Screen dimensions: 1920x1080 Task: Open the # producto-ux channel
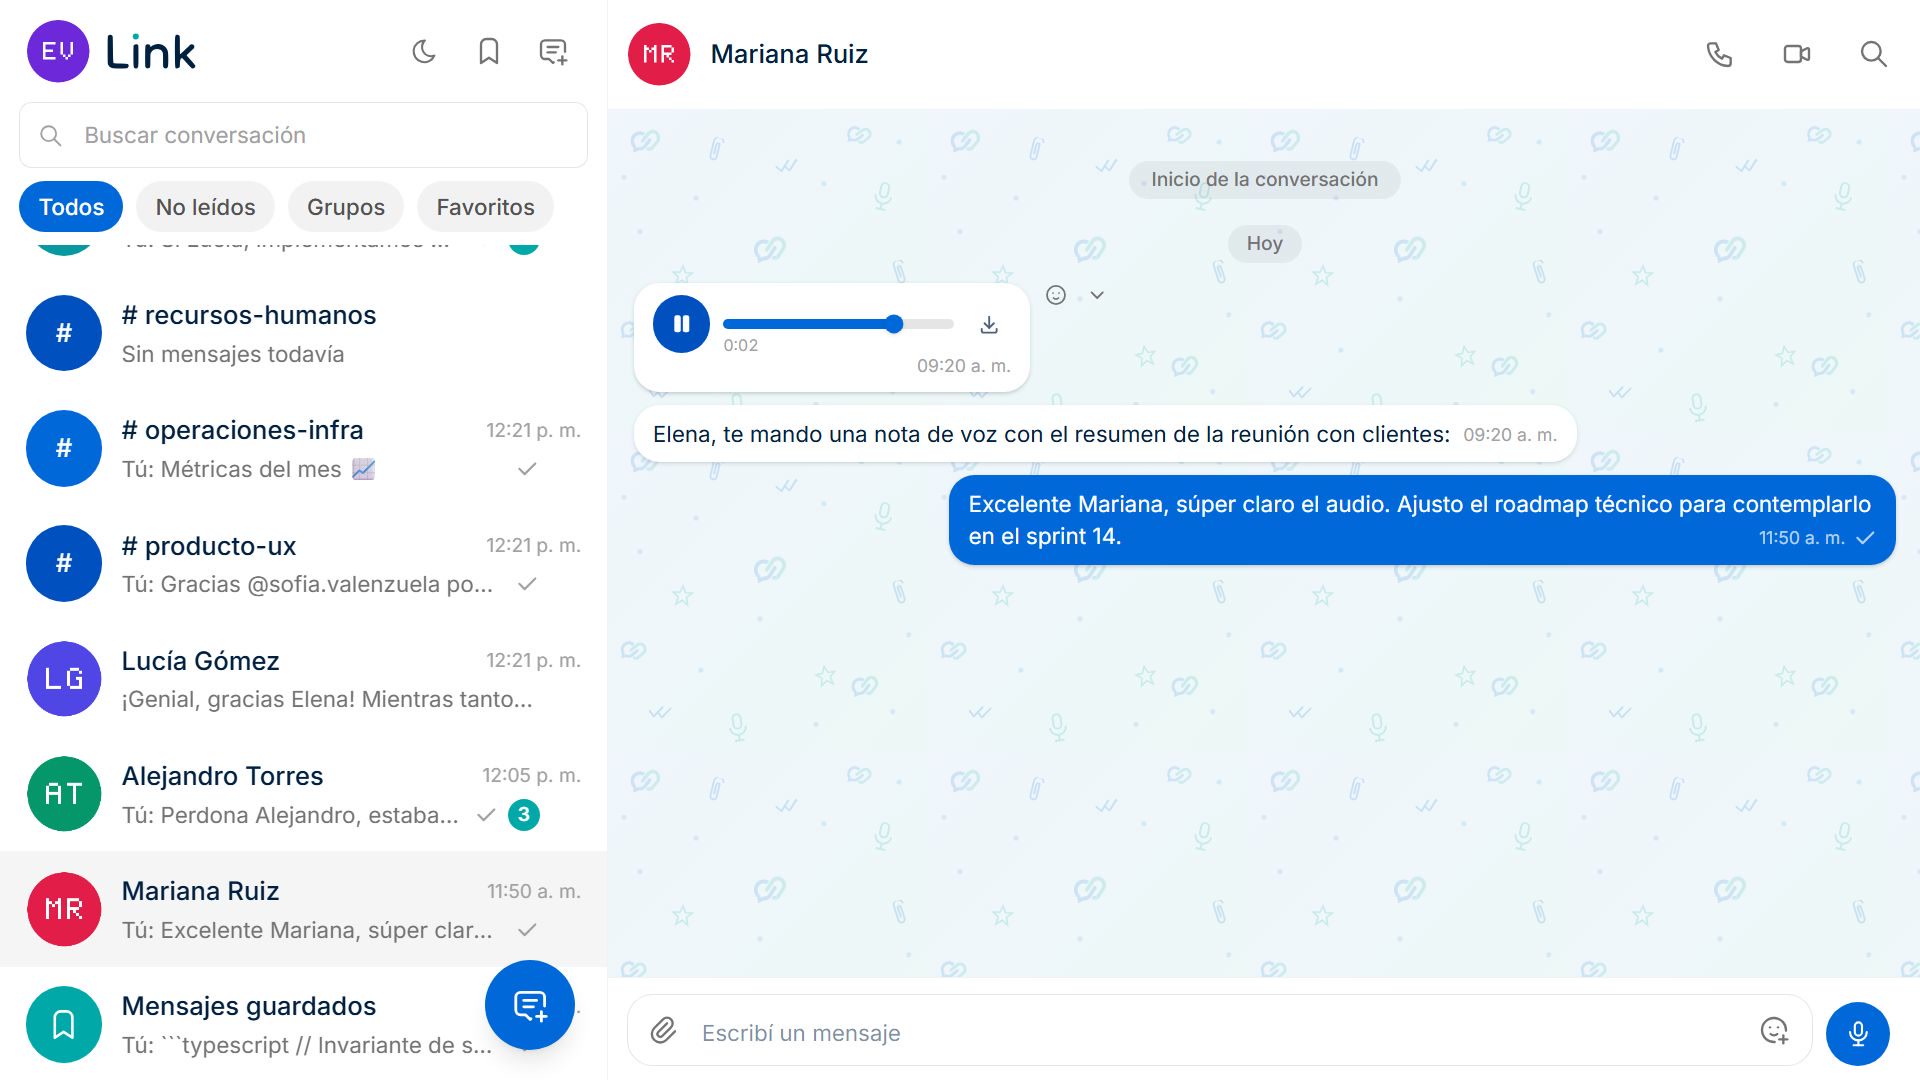303,564
